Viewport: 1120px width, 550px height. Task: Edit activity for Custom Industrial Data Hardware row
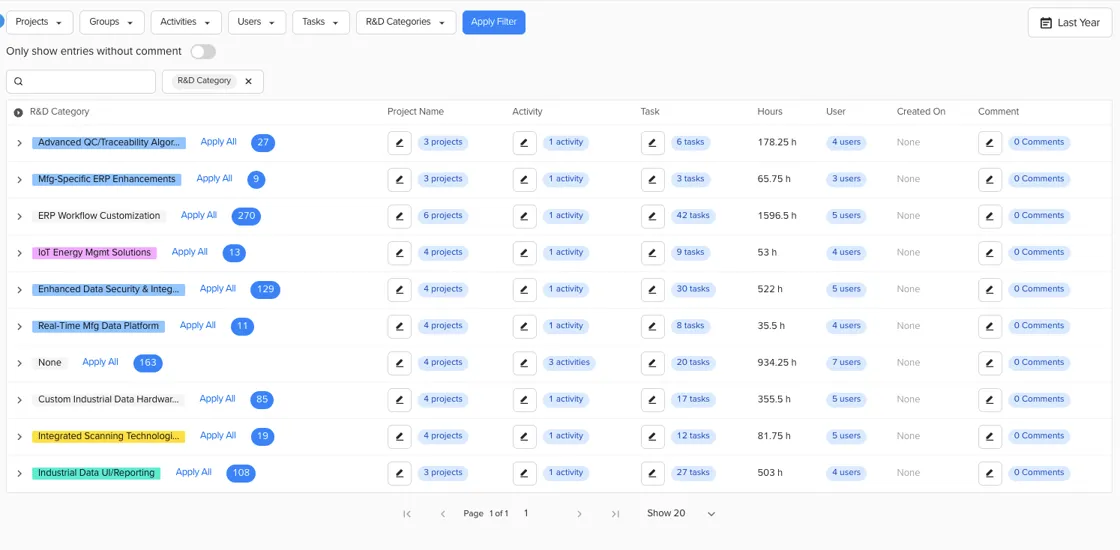click(524, 399)
